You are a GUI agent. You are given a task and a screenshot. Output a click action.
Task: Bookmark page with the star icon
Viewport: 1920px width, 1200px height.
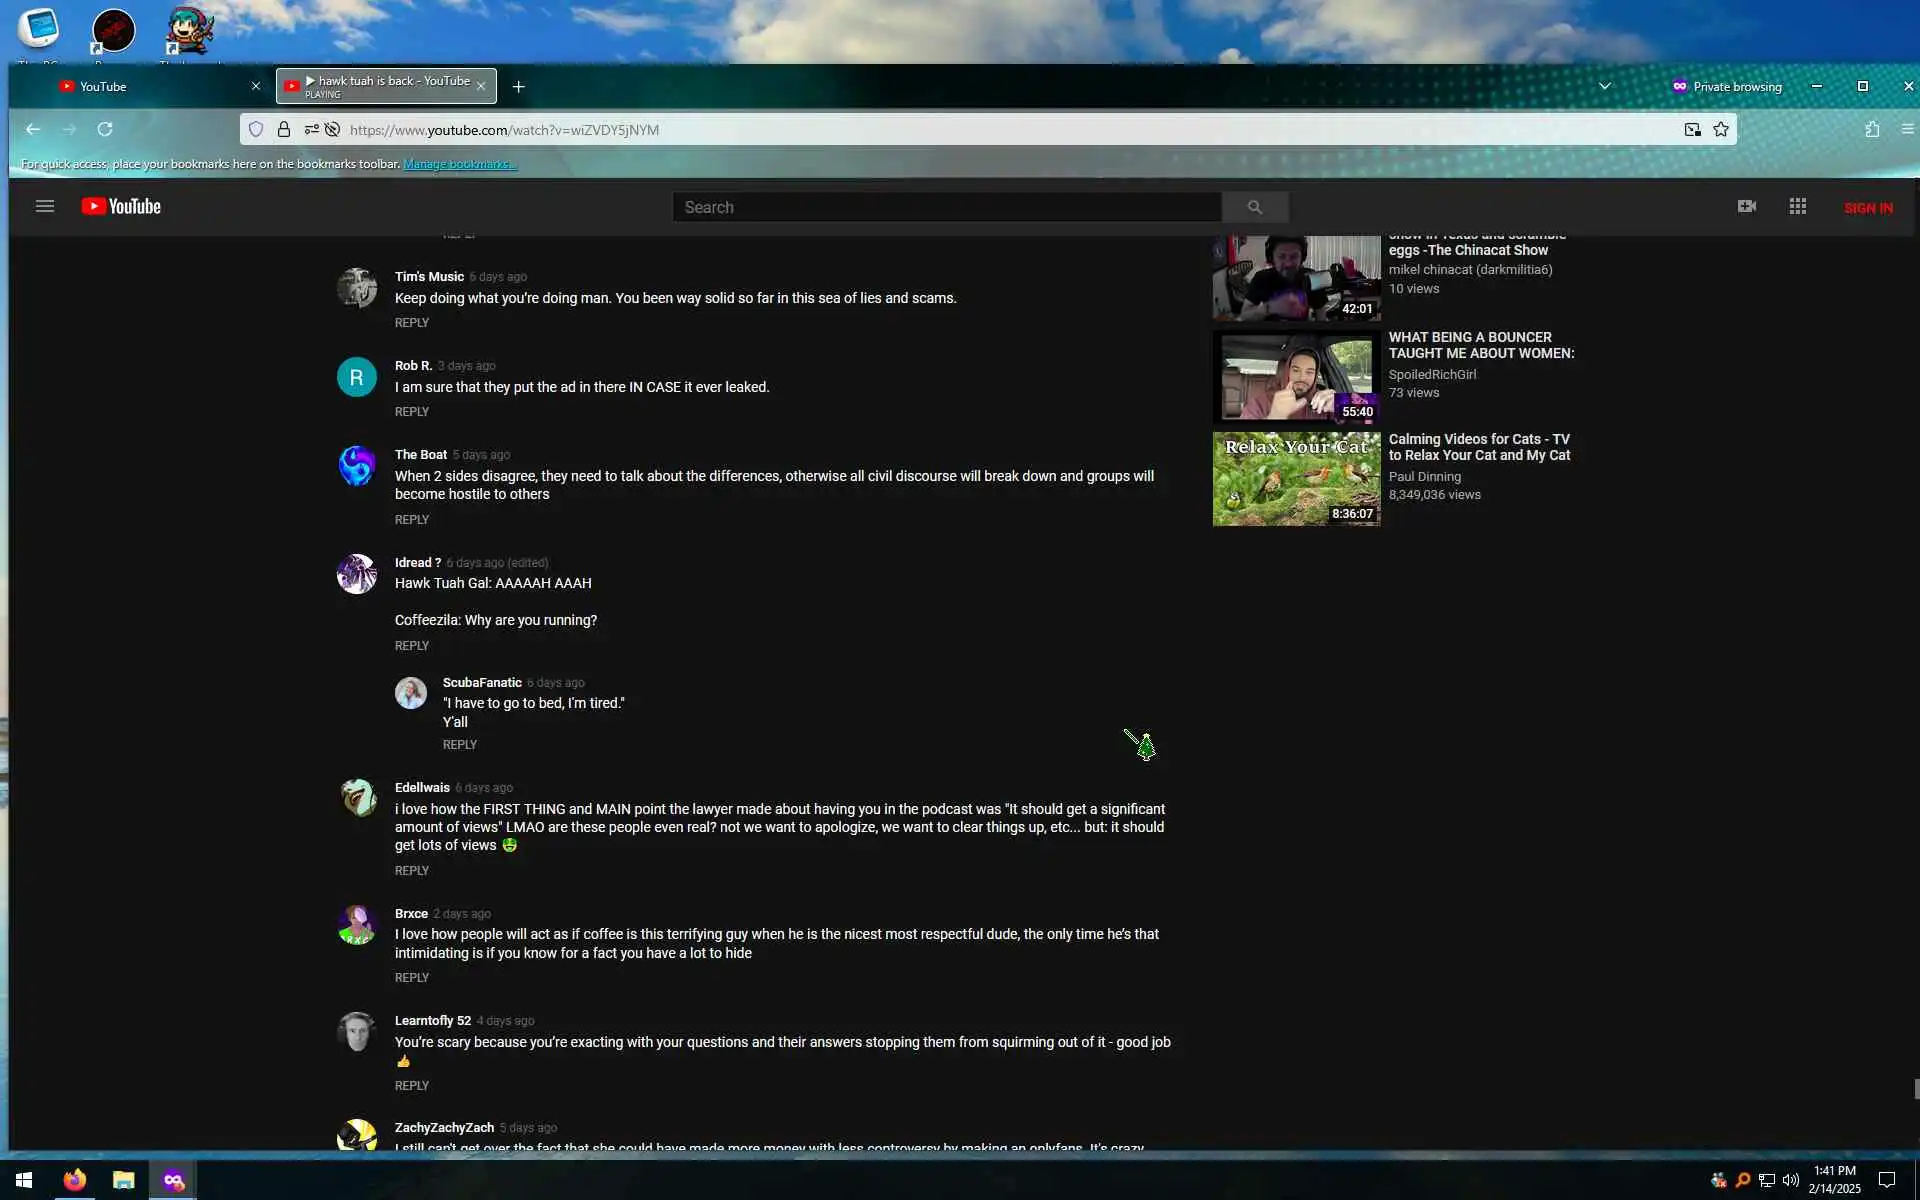1720,130
